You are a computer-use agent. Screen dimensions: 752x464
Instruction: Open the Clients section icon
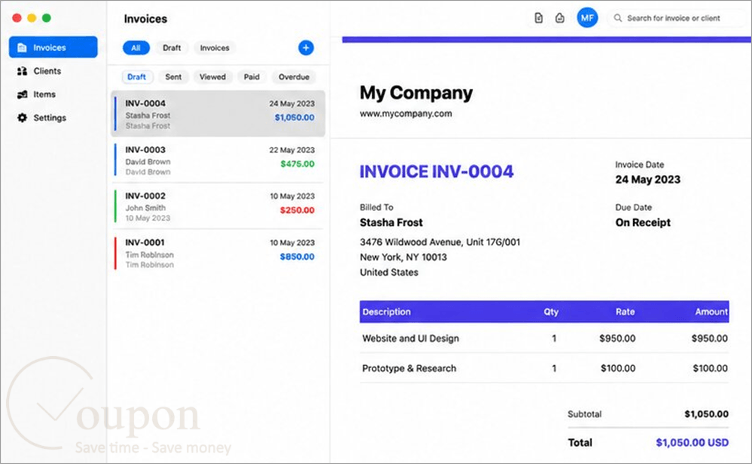tap(22, 71)
